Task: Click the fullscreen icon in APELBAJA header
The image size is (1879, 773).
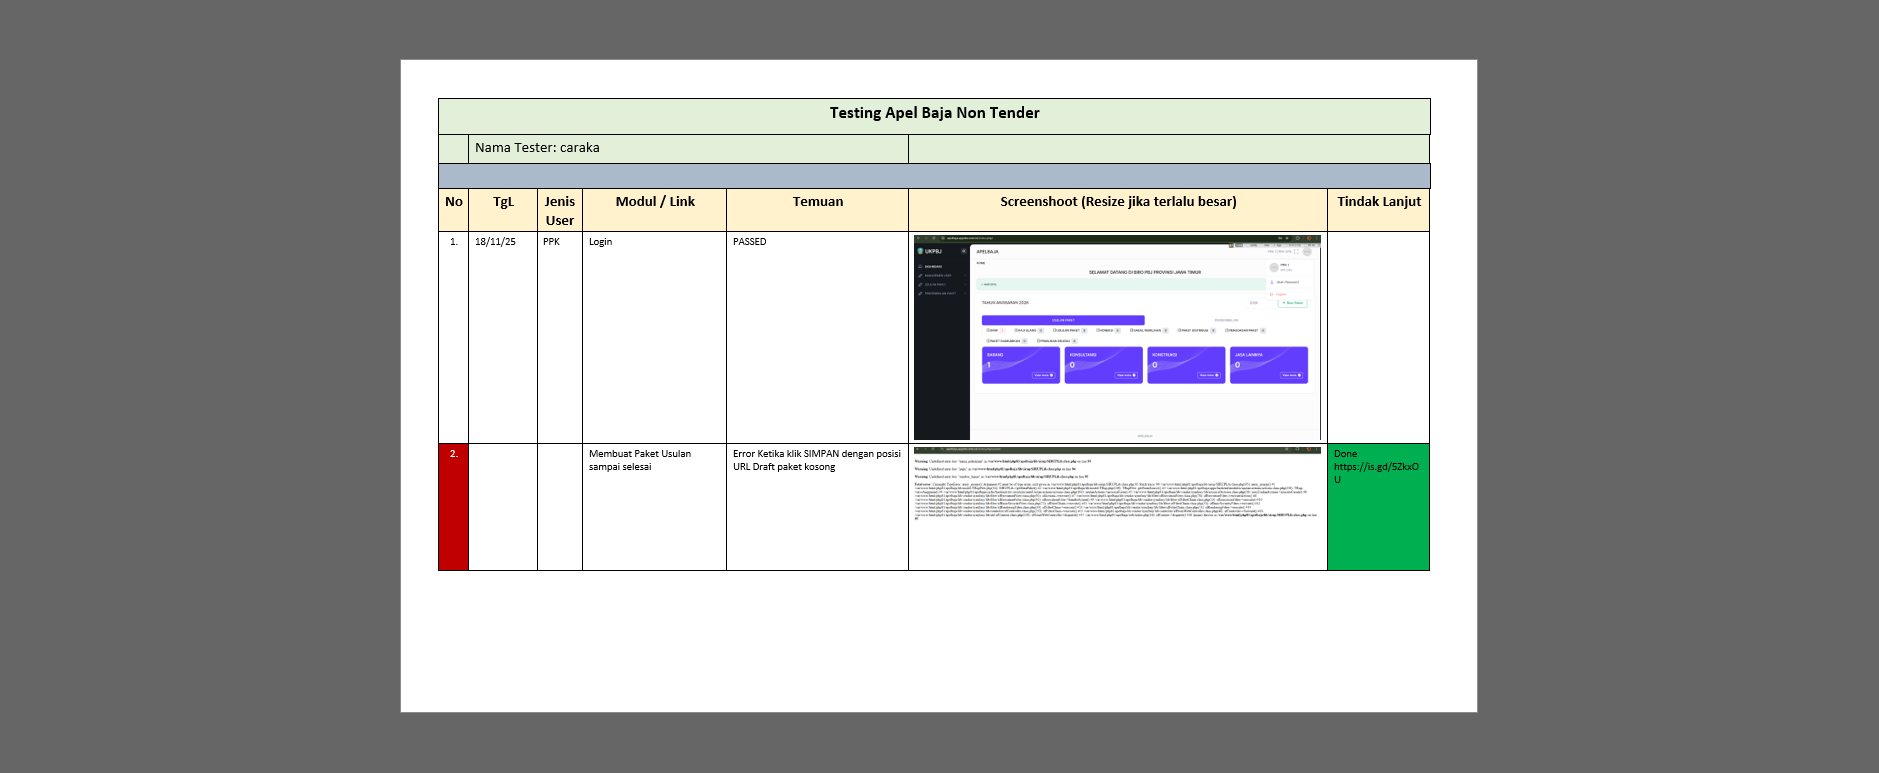Action: 1297,252
